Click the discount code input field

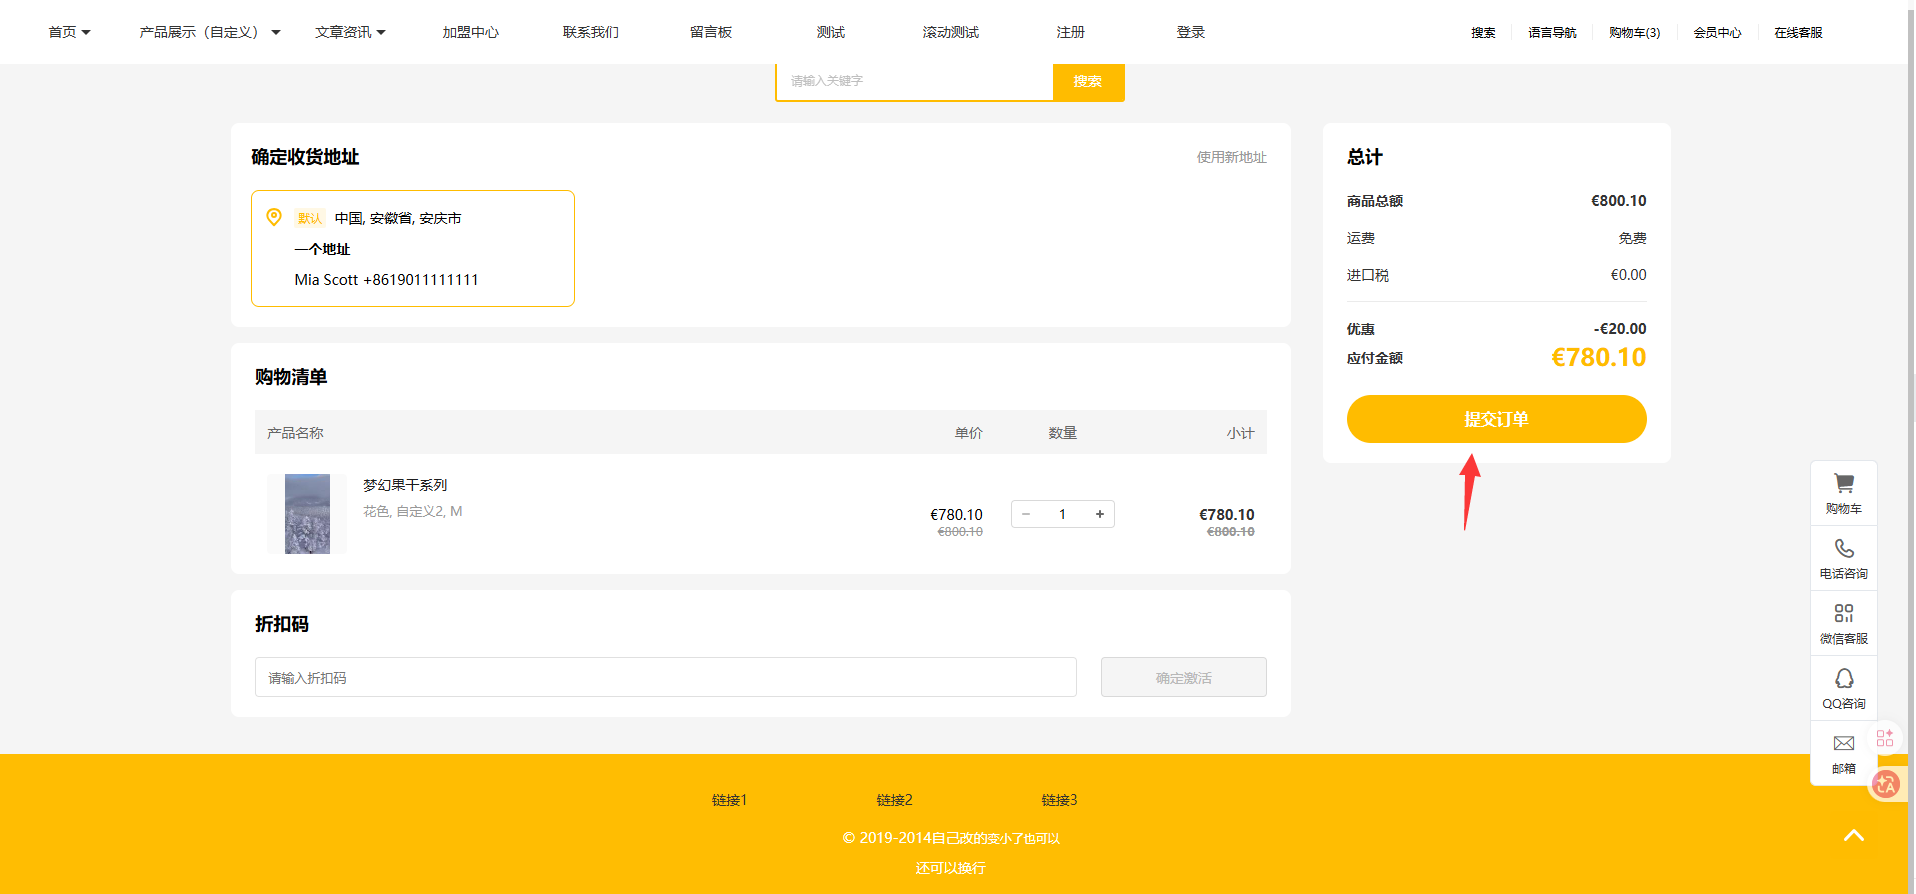[x=665, y=677]
